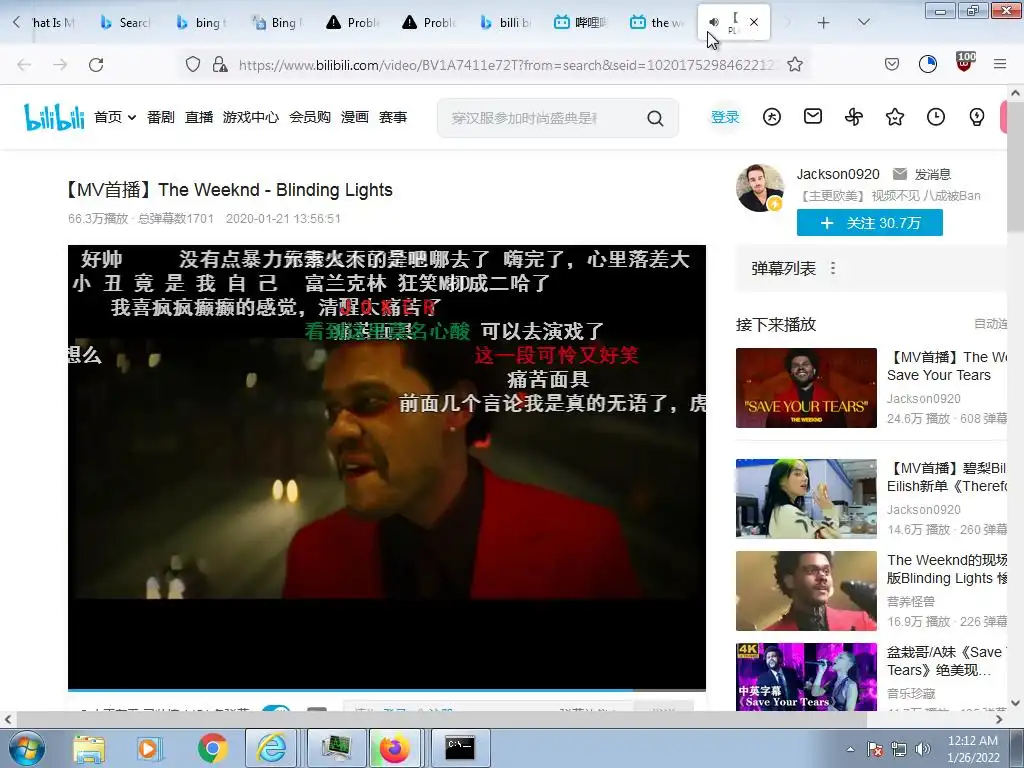Image resolution: width=1024 pixels, height=768 pixels.
Task: Click the 发消息 envelope icon
Action: tap(900, 174)
